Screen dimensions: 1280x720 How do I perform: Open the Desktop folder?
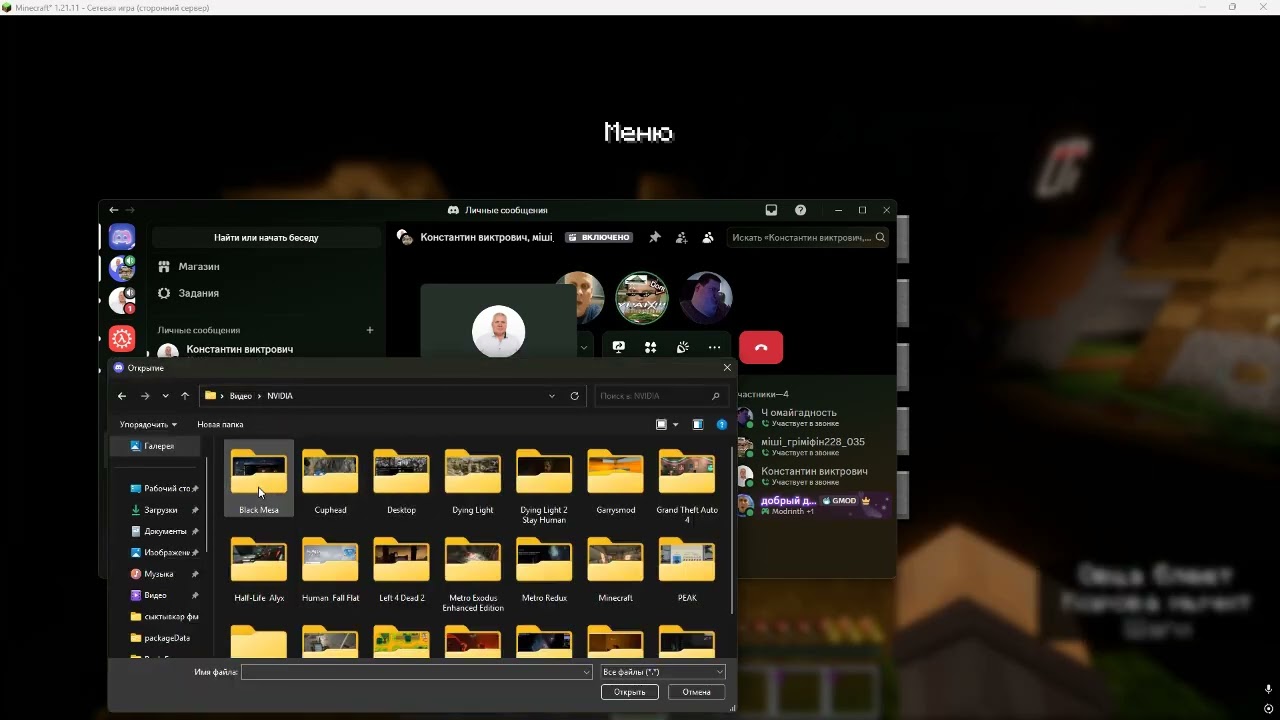click(x=401, y=479)
